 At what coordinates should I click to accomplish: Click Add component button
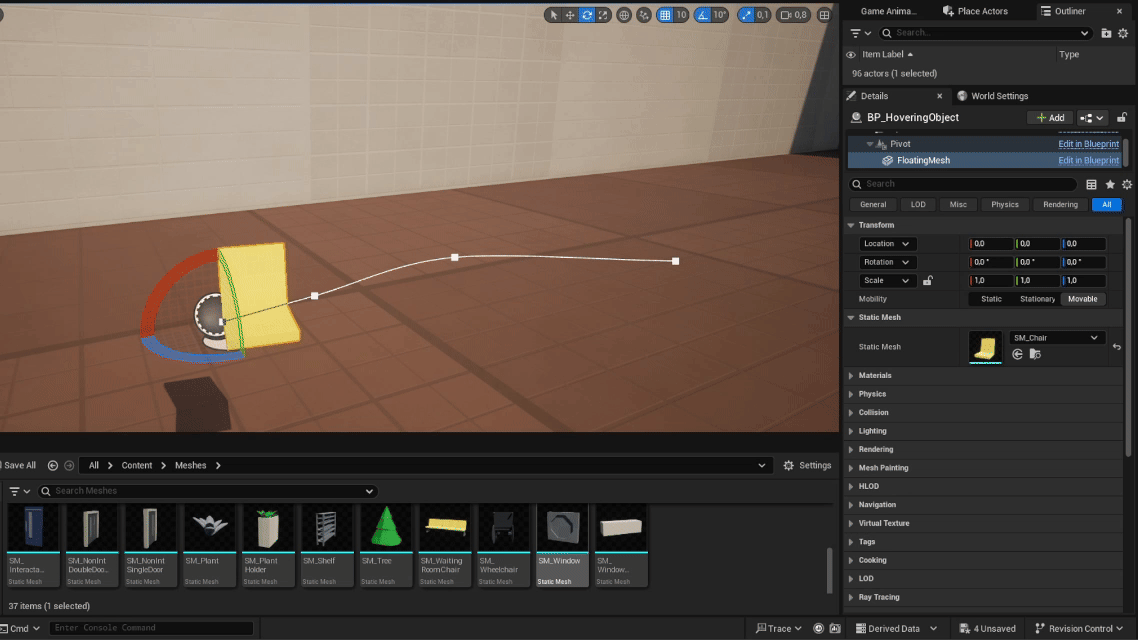pyautogui.click(x=1050, y=118)
